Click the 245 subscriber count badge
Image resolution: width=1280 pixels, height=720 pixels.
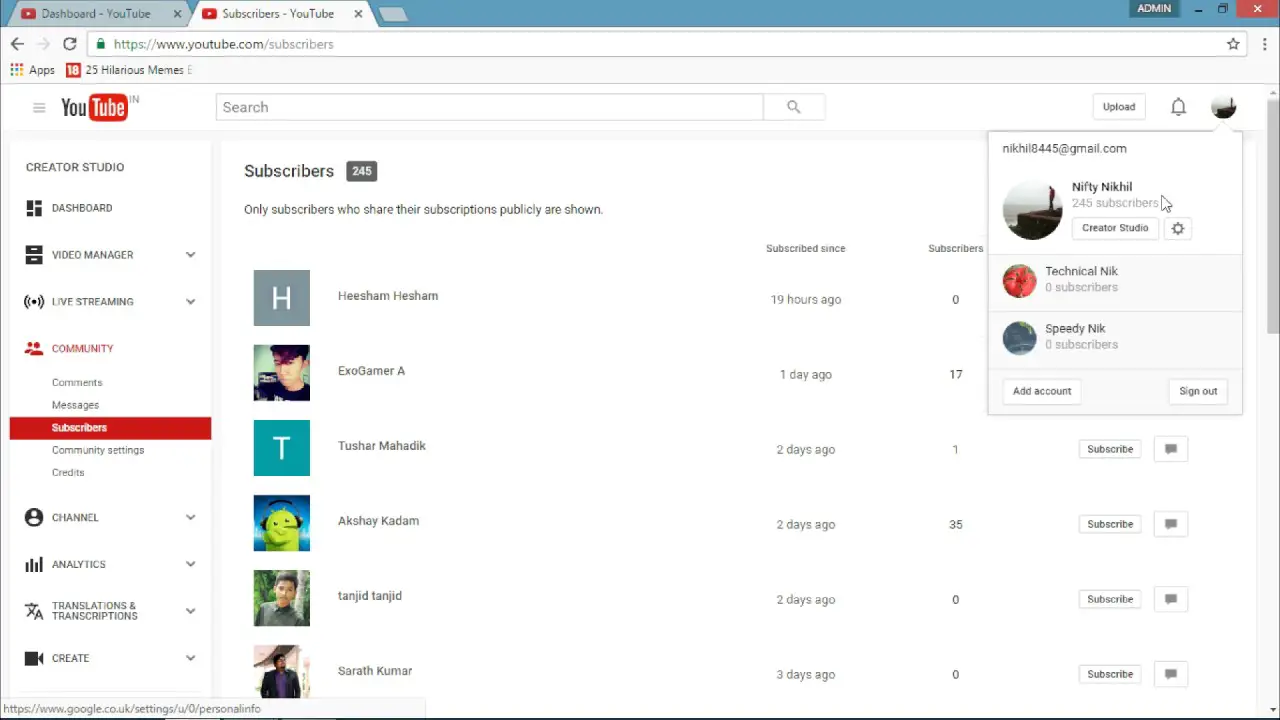pyautogui.click(x=361, y=171)
